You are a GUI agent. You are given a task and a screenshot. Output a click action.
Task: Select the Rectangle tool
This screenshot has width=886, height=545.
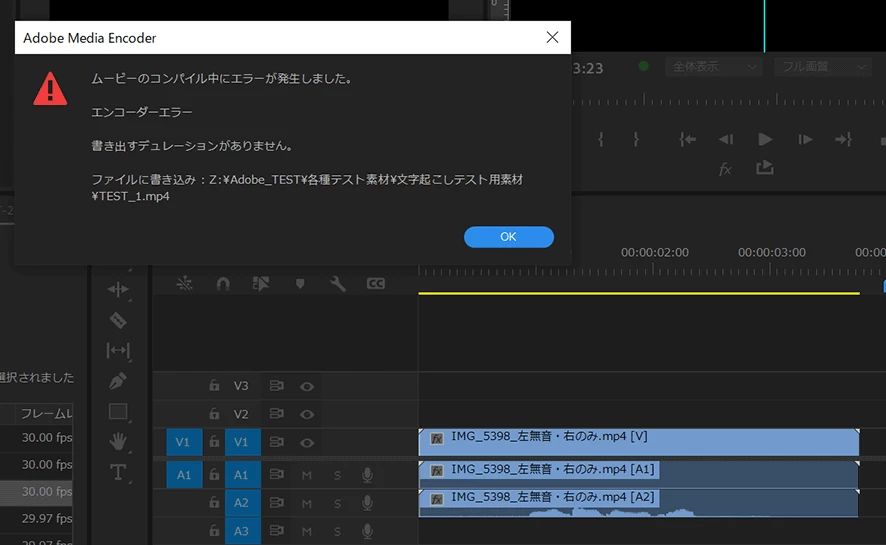point(118,412)
